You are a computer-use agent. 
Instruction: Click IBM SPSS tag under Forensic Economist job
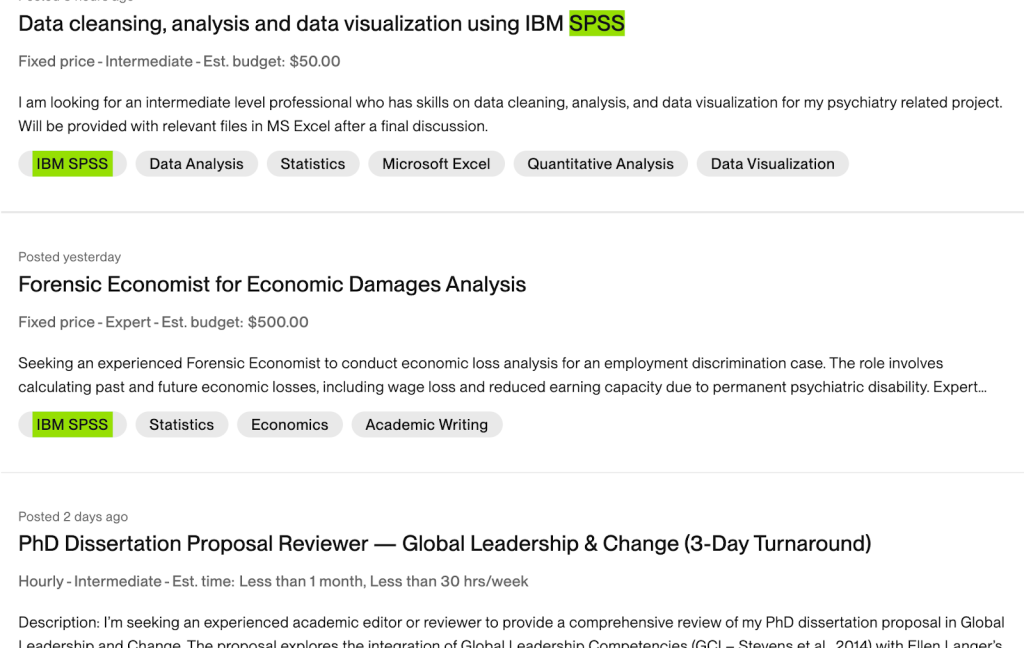(72, 425)
